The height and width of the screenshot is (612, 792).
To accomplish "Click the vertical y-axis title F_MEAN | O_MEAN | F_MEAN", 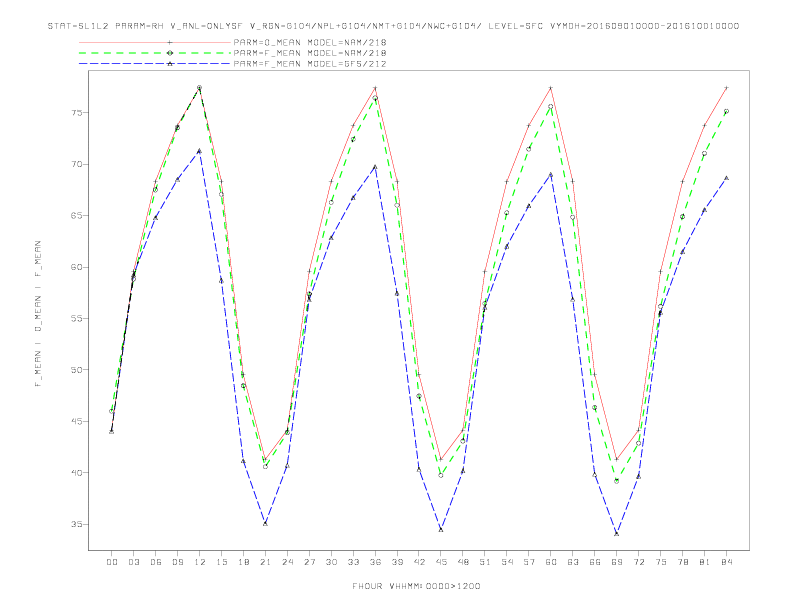I will tap(38, 314).
